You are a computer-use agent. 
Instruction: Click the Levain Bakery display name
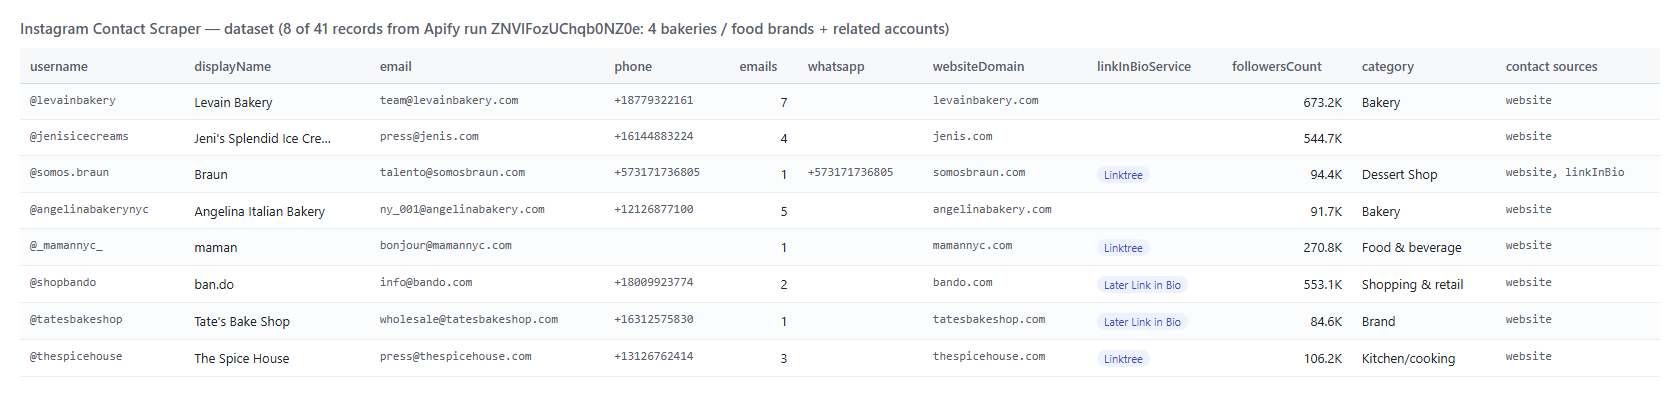coord(233,102)
